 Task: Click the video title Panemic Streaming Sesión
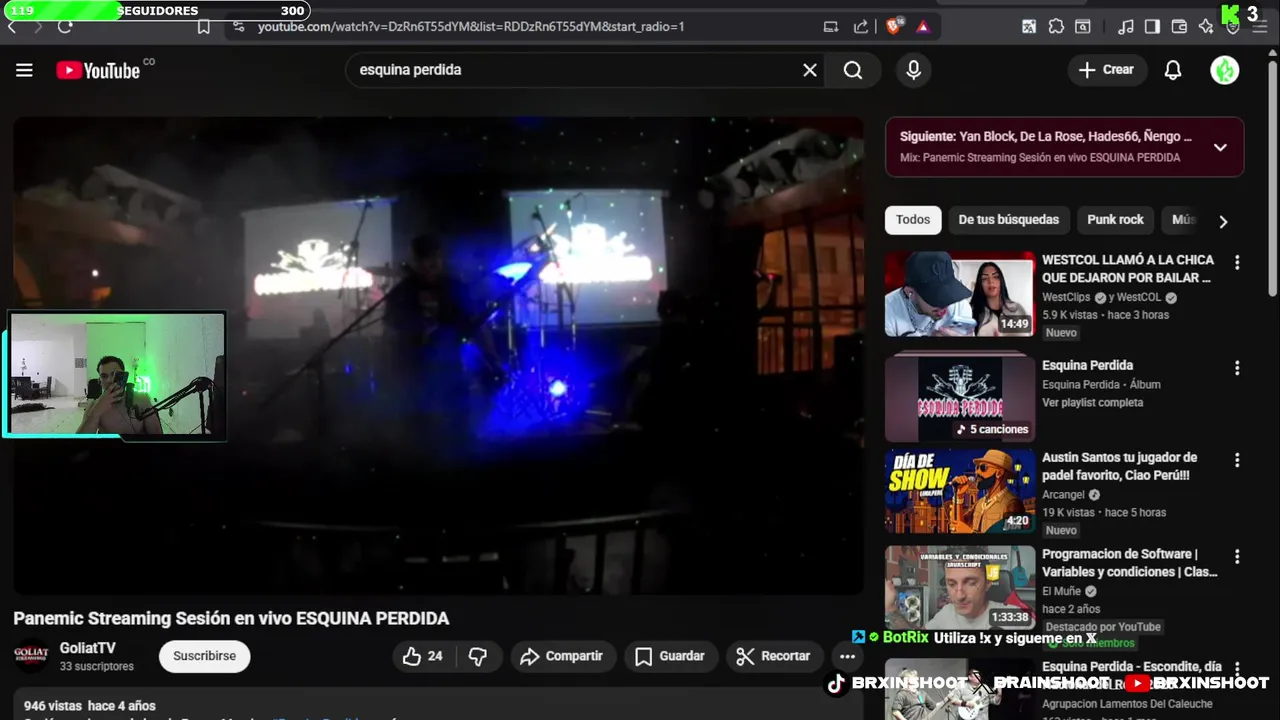click(x=231, y=618)
